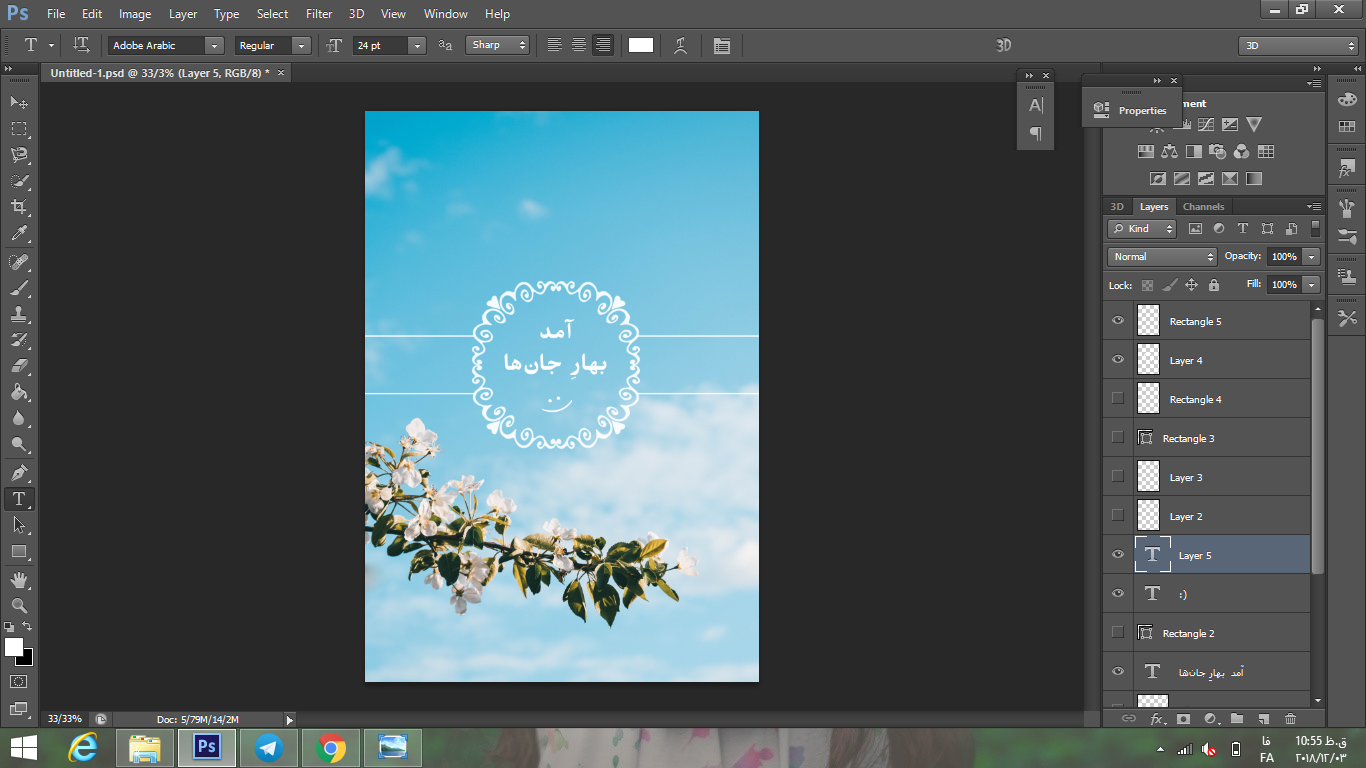The image size is (1366, 768).
Task: Switch to the 3D panel tab
Action: coord(1117,206)
